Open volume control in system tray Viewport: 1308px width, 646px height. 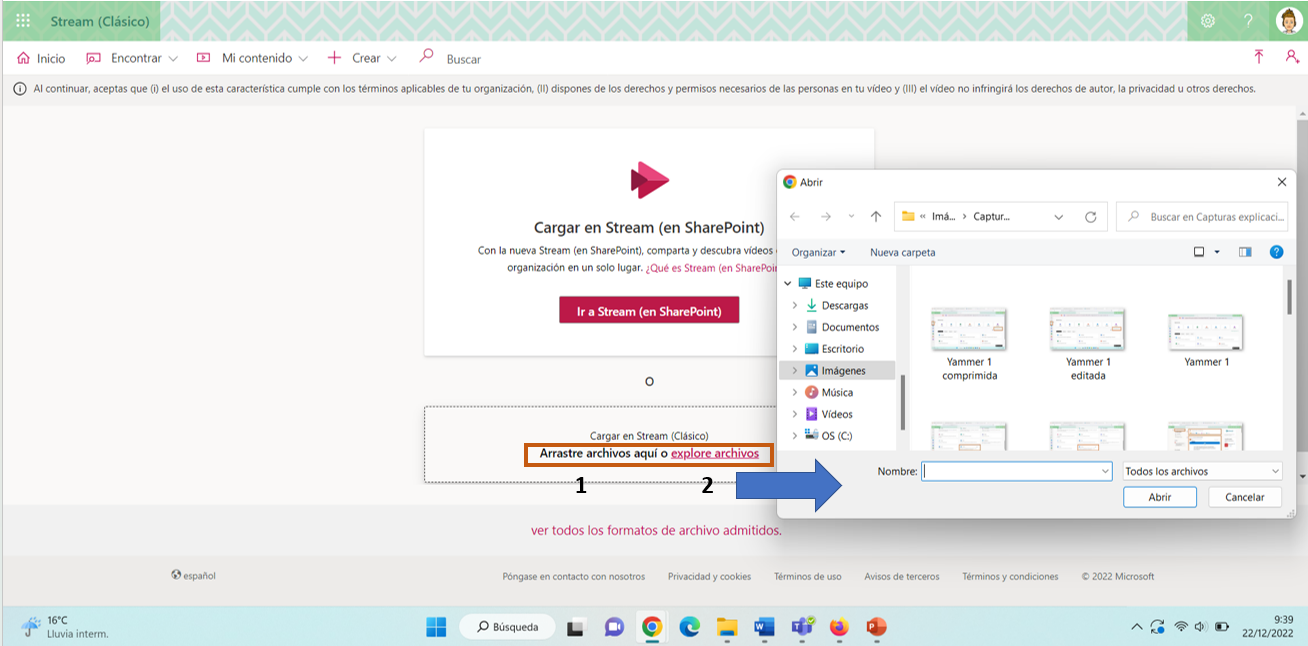[x=1201, y=627]
